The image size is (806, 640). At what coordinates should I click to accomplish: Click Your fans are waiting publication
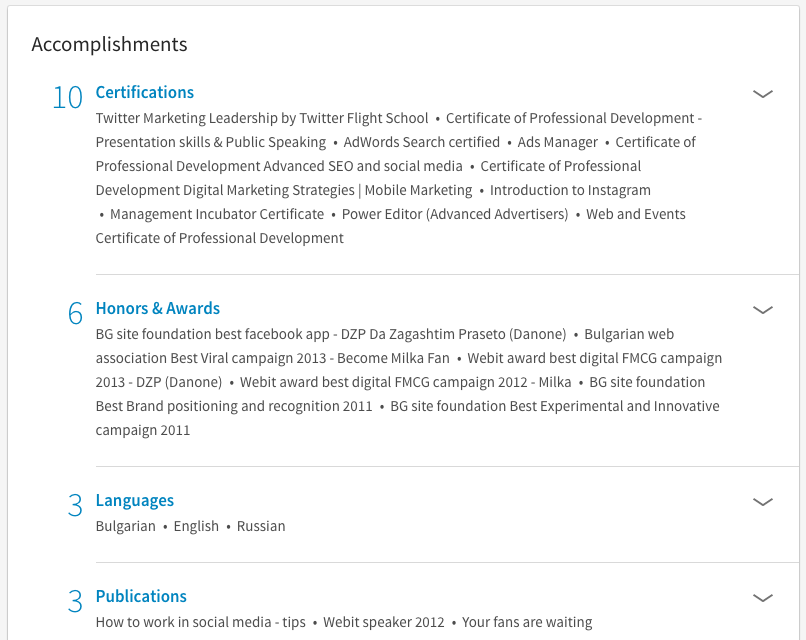click(527, 622)
